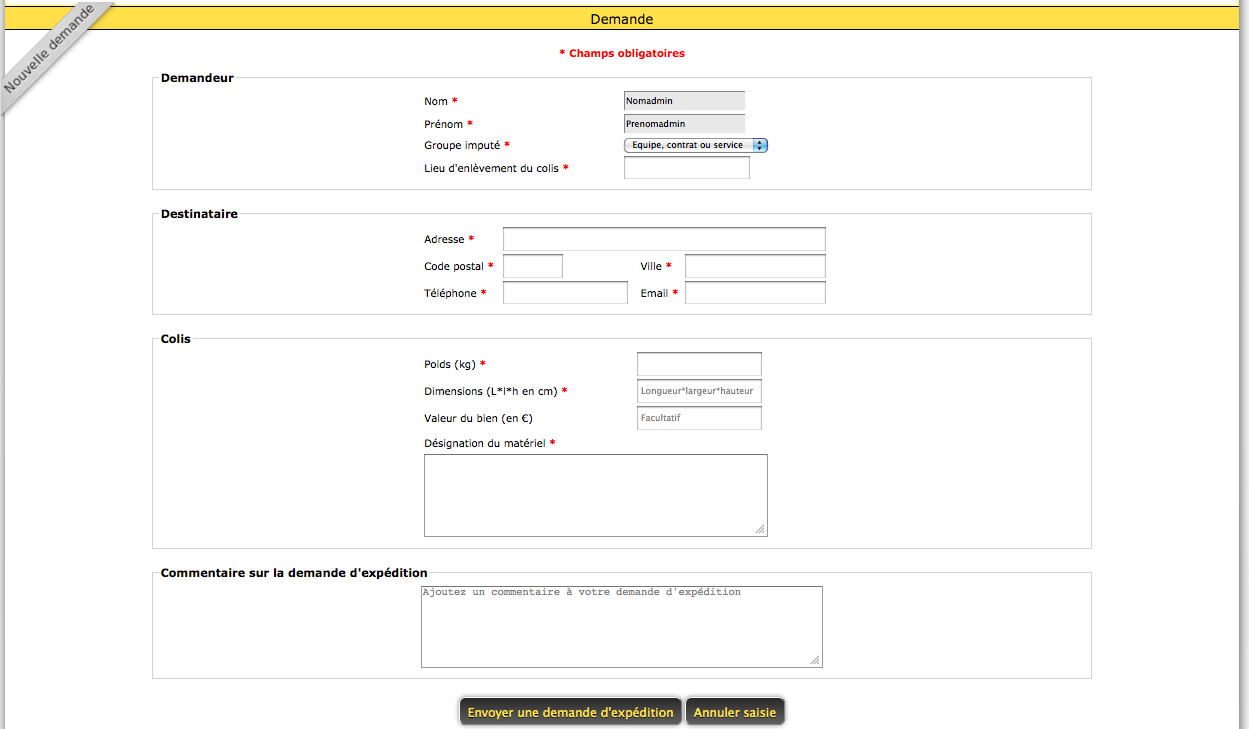This screenshot has width=1249, height=729.
Task: Focus the Lieu d'enlèvement du colis field
Action: [686, 168]
